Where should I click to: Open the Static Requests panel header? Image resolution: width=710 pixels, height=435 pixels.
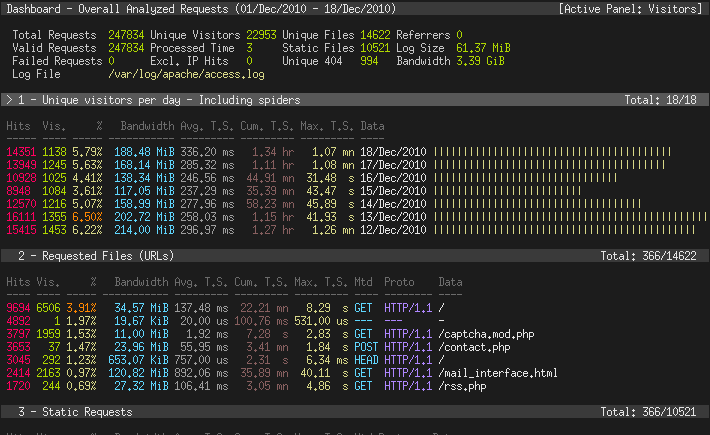(355, 412)
